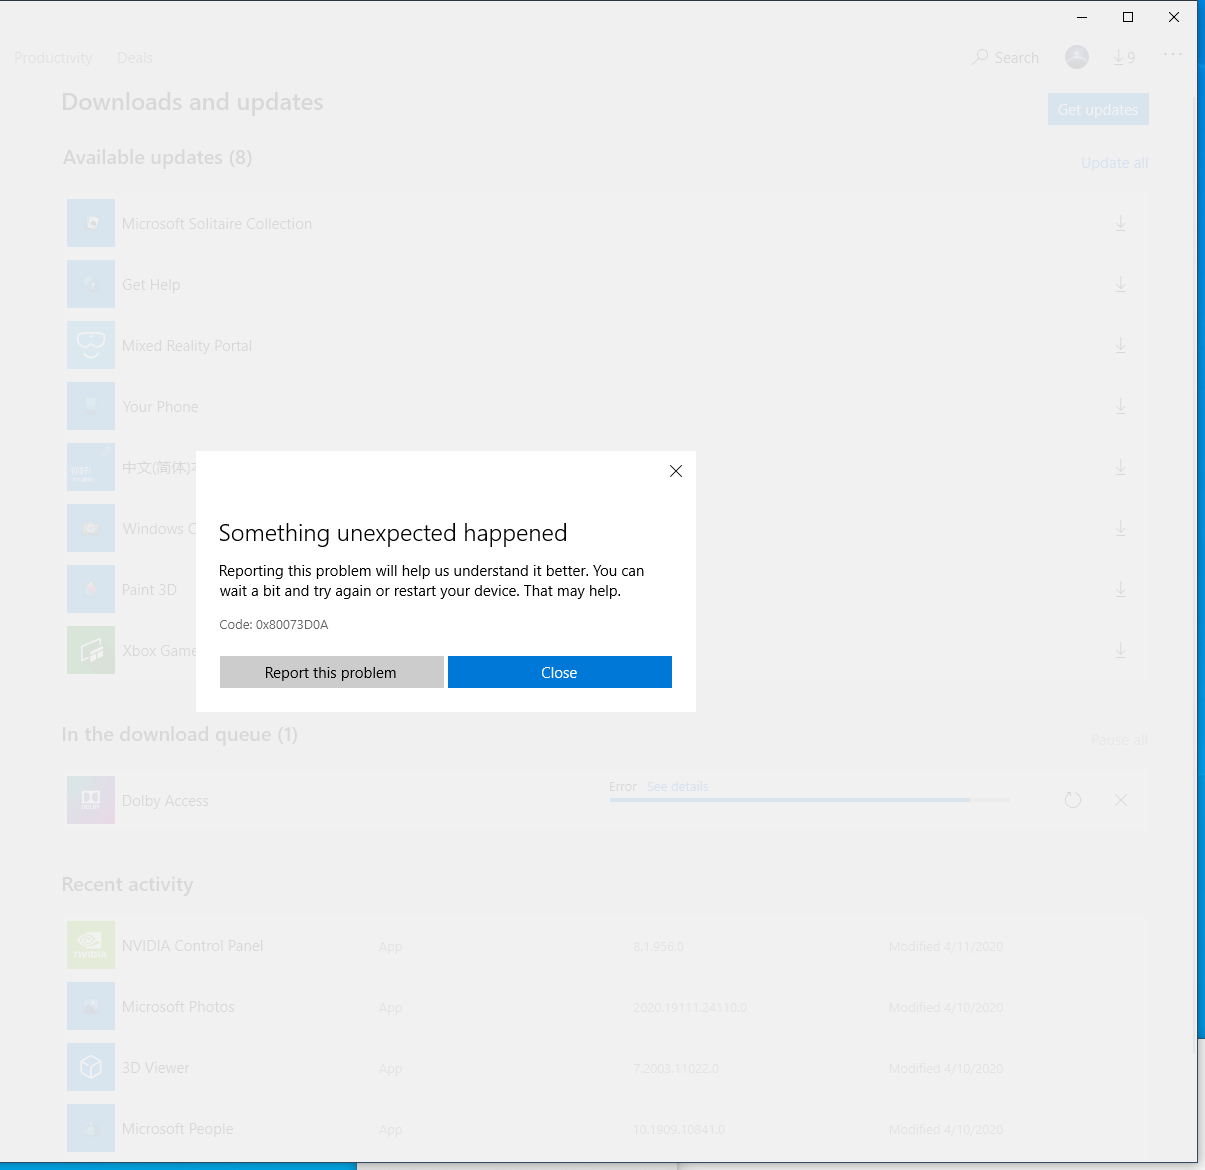Click the Microsoft Photos name
This screenshot has height=1170, width=1205.
click(x=178, y=1007)
